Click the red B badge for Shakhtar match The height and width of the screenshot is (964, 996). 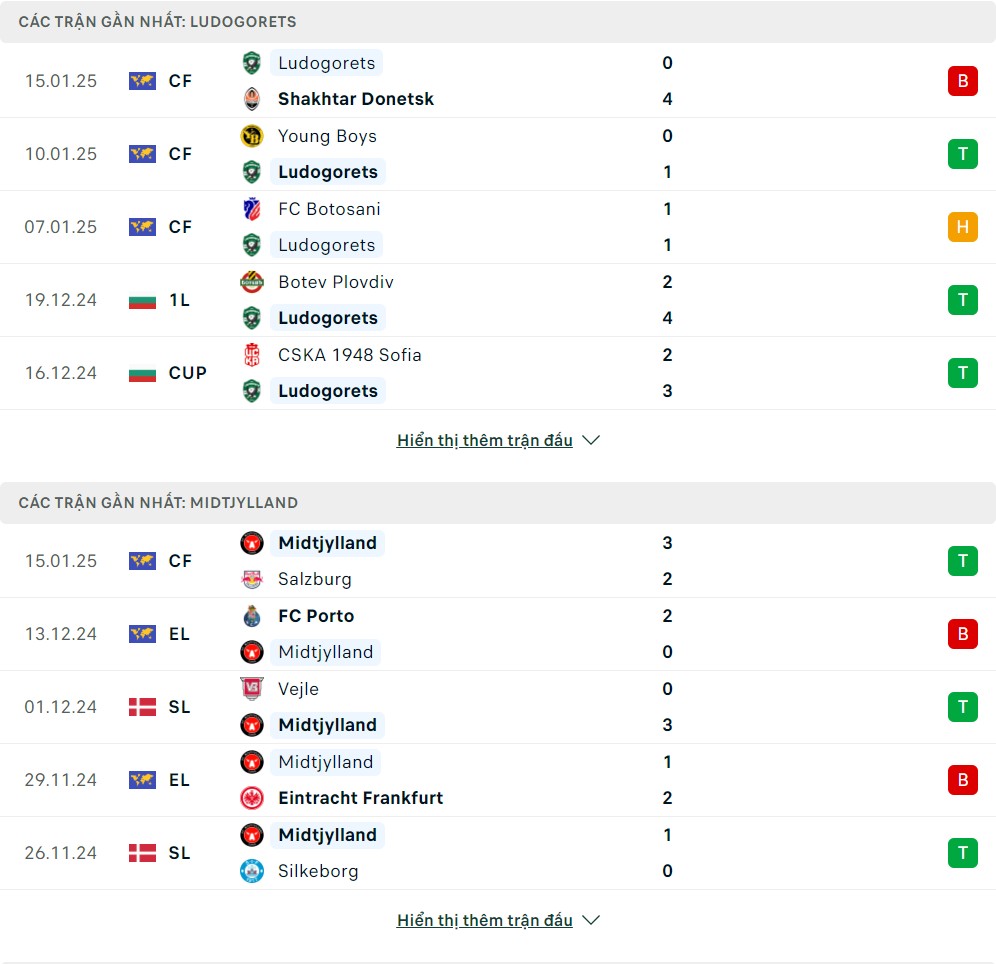(x=962, y=81)
